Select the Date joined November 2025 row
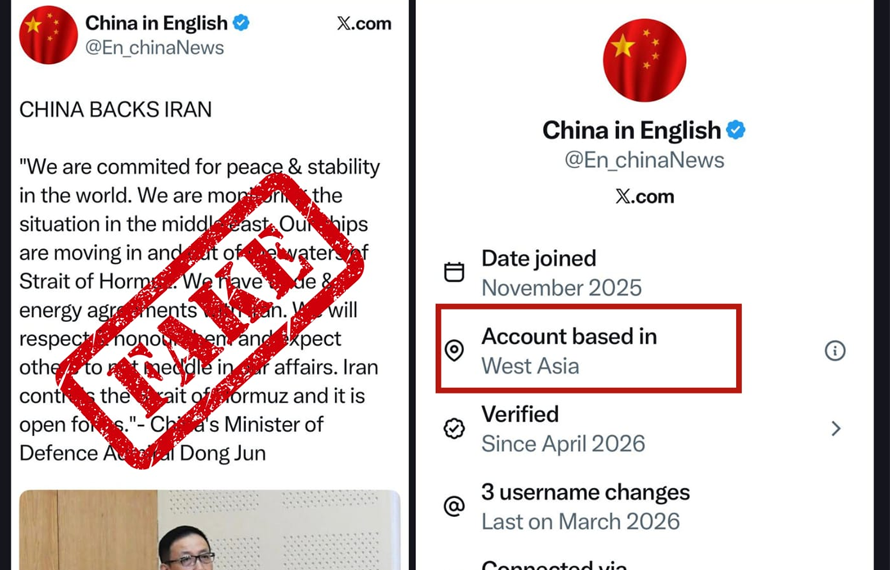Screen dimensions: 890x570 (644, 273)
